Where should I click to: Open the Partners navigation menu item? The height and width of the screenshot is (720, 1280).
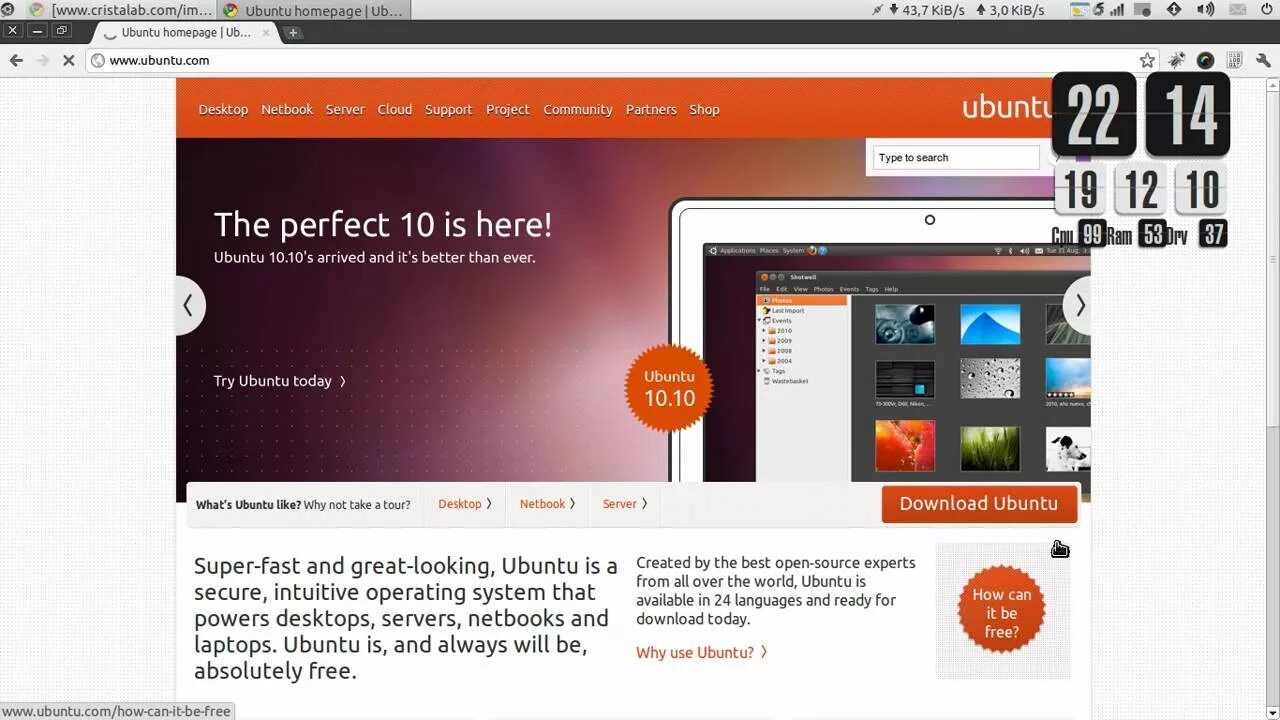[651, 109]
